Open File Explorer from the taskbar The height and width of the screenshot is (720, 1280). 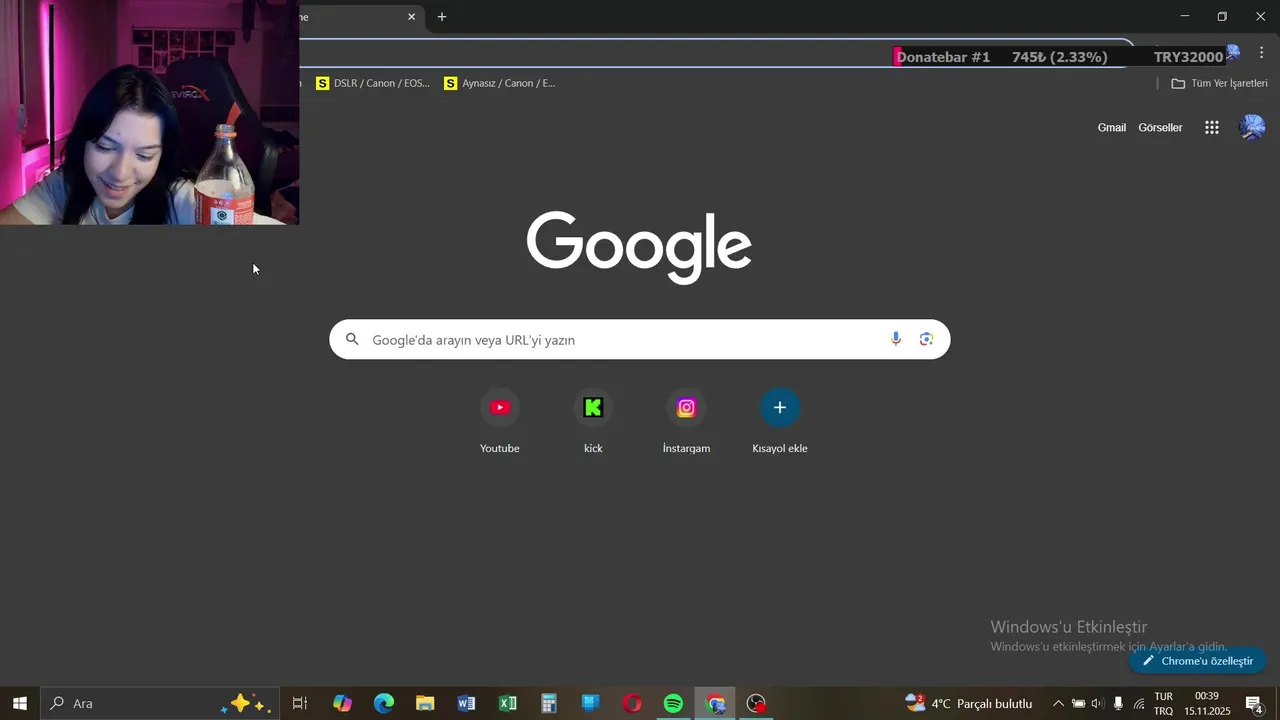(425, 703)
